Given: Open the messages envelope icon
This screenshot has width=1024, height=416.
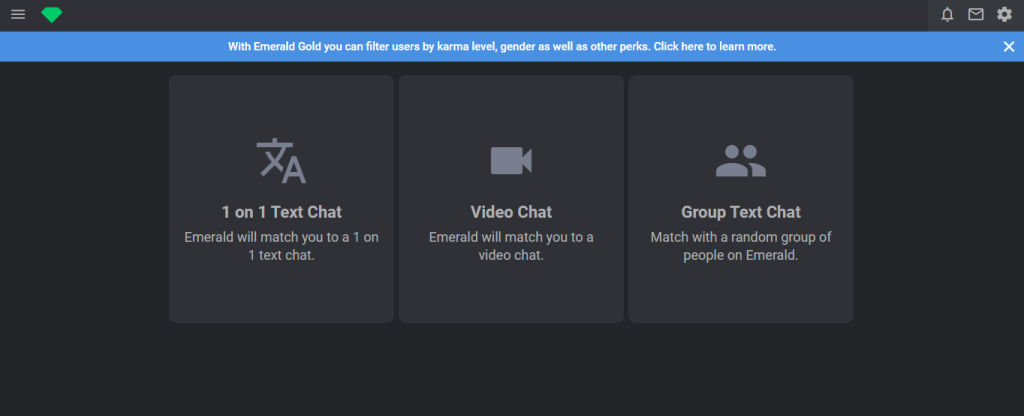Looking at the screenshot, I should click(x=976, y=14).
